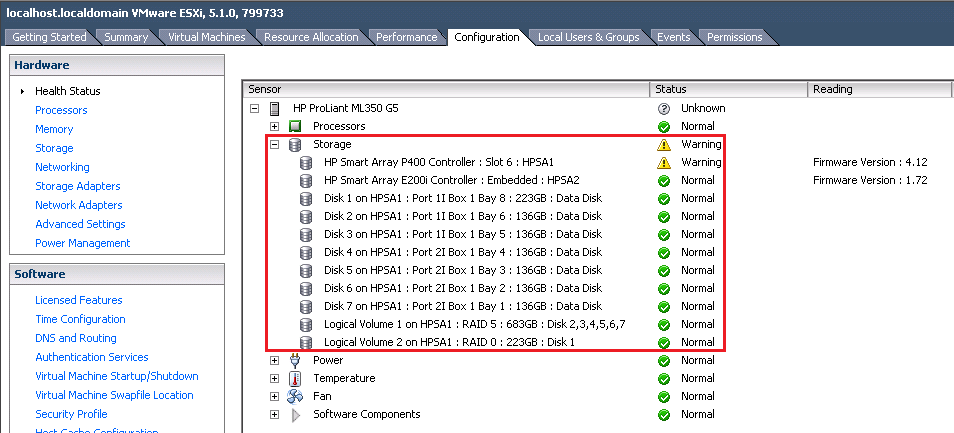Collapse the Storage tree node
Screen dimensions: 954x433
coord(274,144)
